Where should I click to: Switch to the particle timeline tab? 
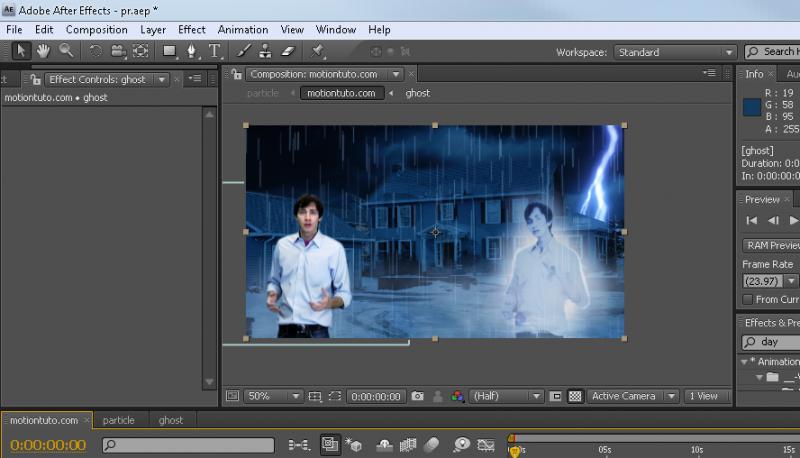tap(118, 420)
